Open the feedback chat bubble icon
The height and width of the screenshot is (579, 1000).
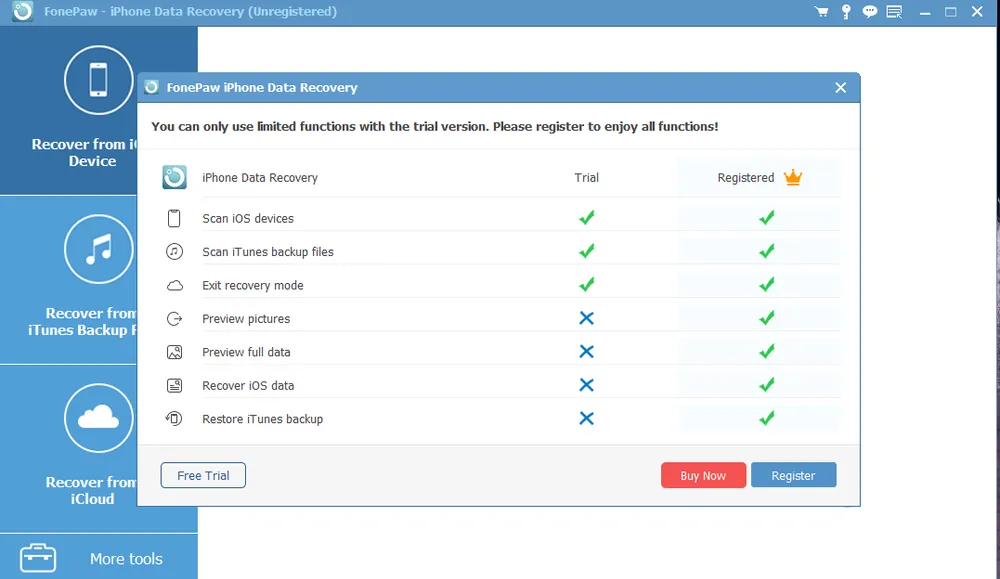pos(869,11)
